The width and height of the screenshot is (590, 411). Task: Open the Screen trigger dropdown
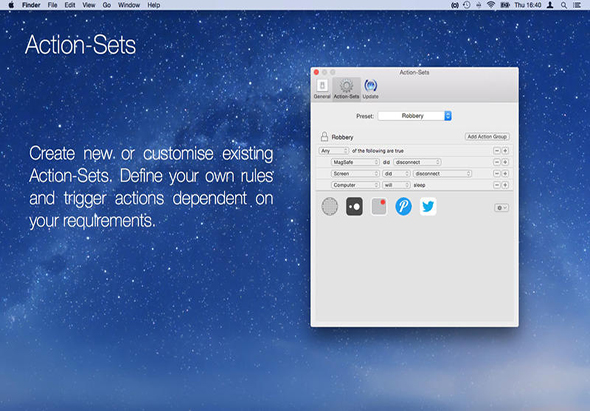pyautogui.click(x=355, y=174)
